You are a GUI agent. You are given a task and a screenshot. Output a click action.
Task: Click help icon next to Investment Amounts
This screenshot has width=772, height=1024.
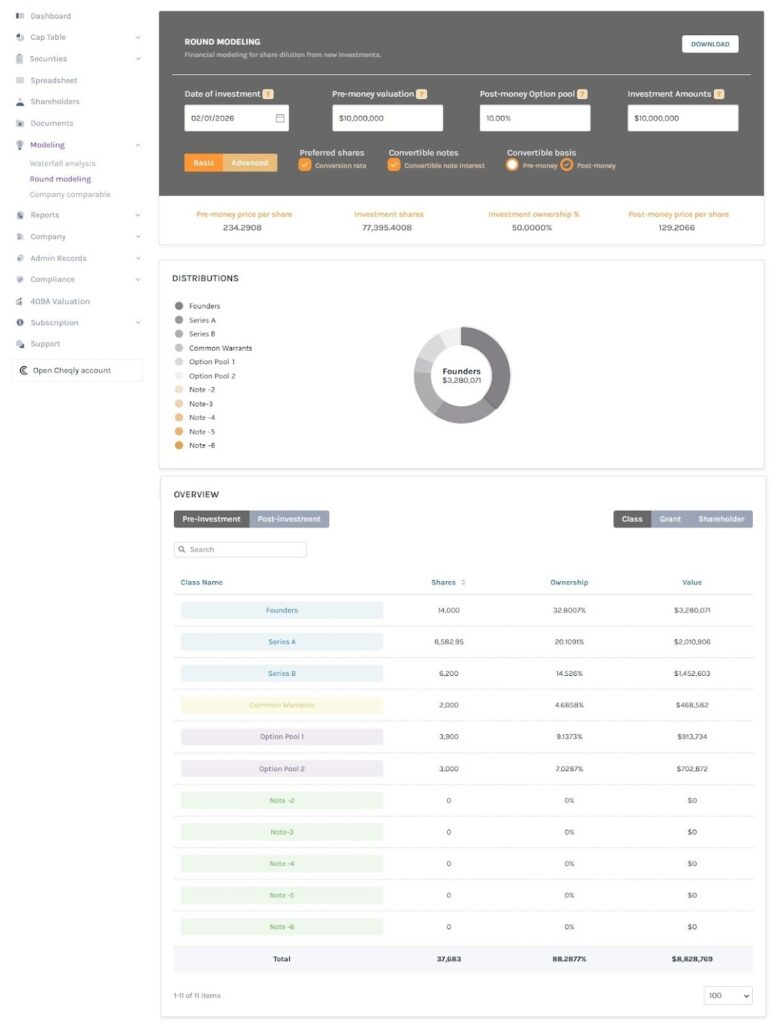pos(718,94)
